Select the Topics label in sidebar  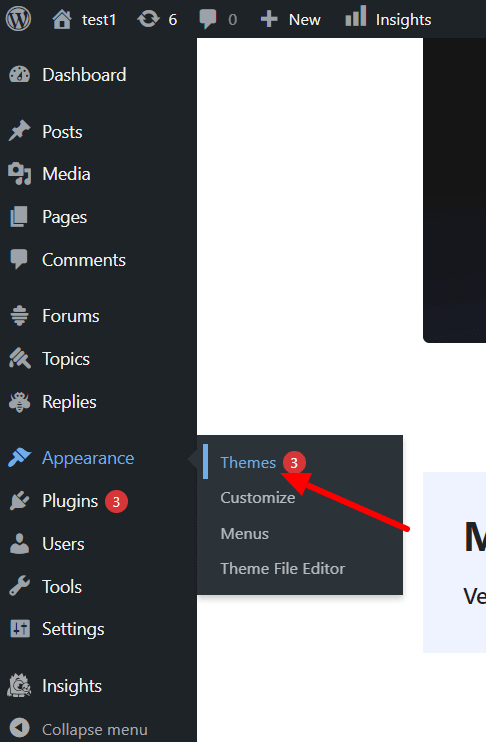pos(66,359)
